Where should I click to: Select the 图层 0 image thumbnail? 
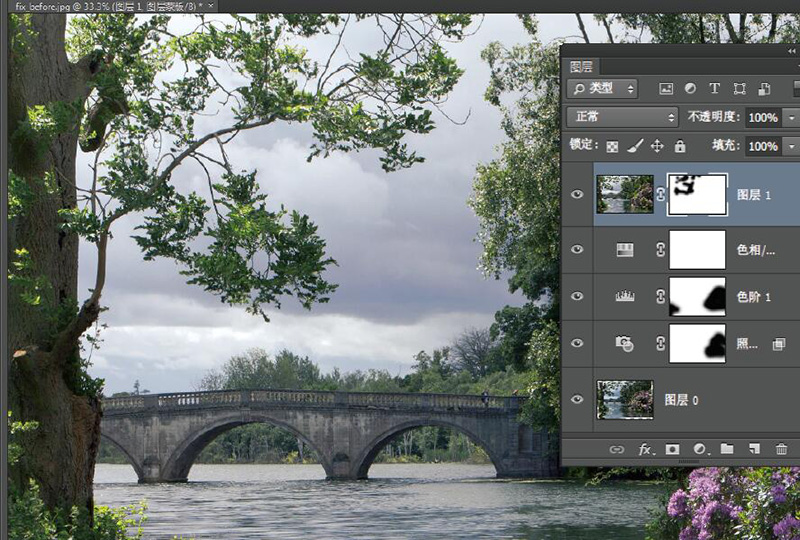[x=625, y=399]
